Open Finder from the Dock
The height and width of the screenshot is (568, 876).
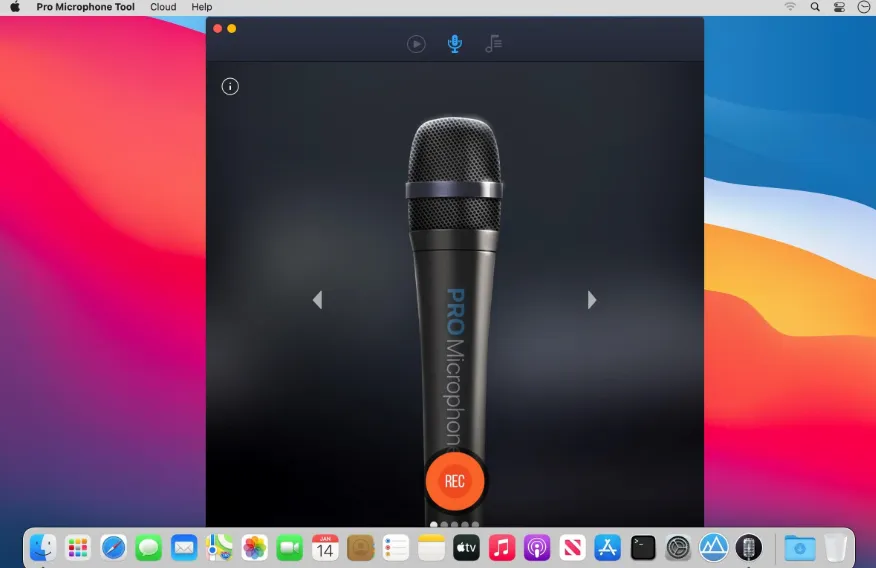(x=43, y=547)
